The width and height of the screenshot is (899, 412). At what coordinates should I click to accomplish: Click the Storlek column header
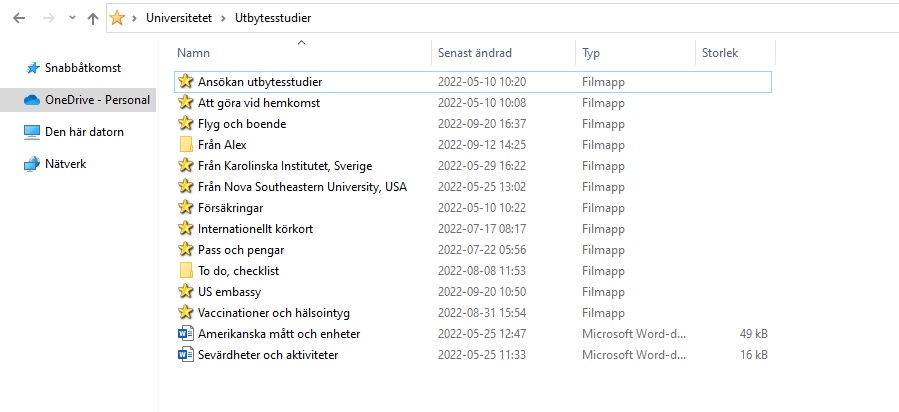[720, 53]
